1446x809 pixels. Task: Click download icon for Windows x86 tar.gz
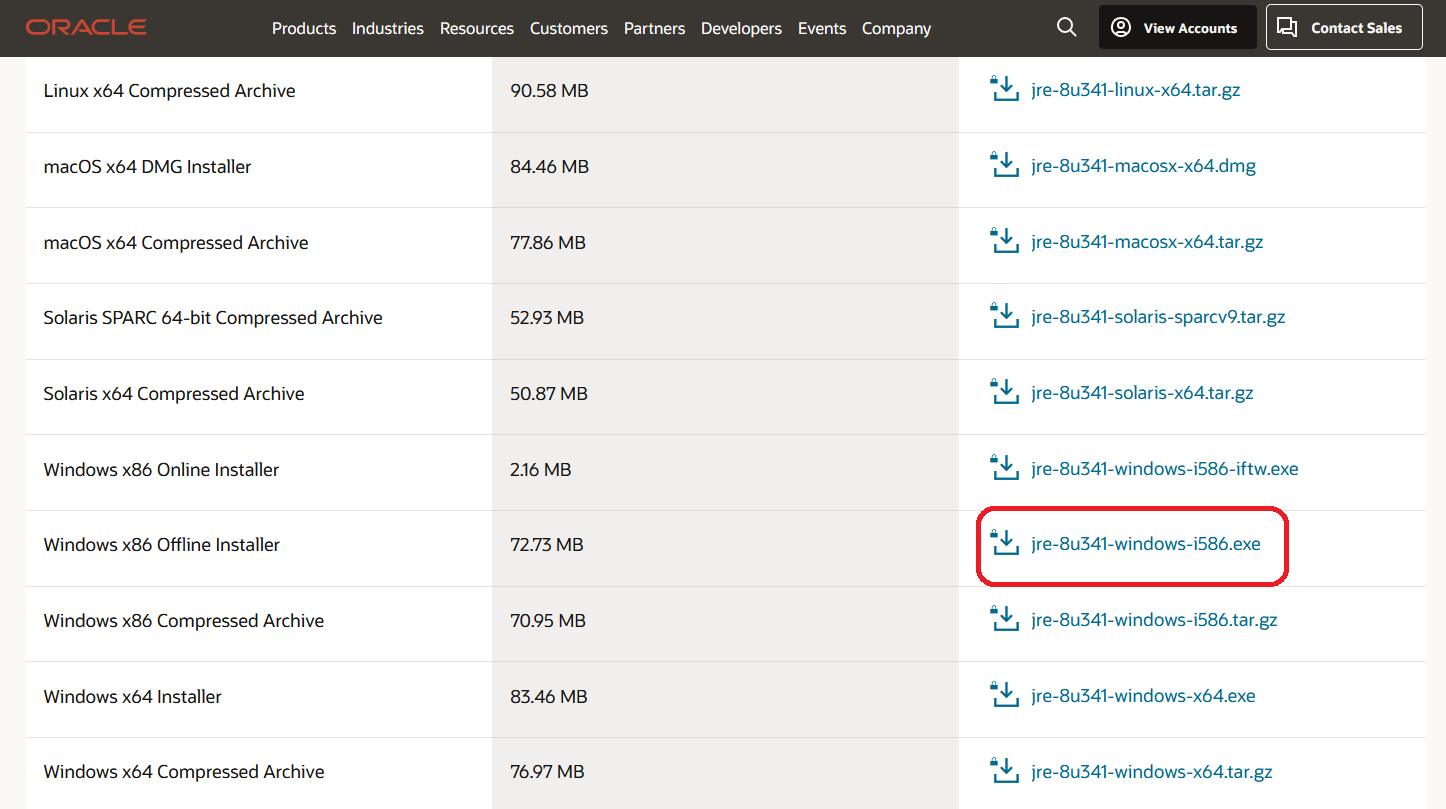[1003, 620]
